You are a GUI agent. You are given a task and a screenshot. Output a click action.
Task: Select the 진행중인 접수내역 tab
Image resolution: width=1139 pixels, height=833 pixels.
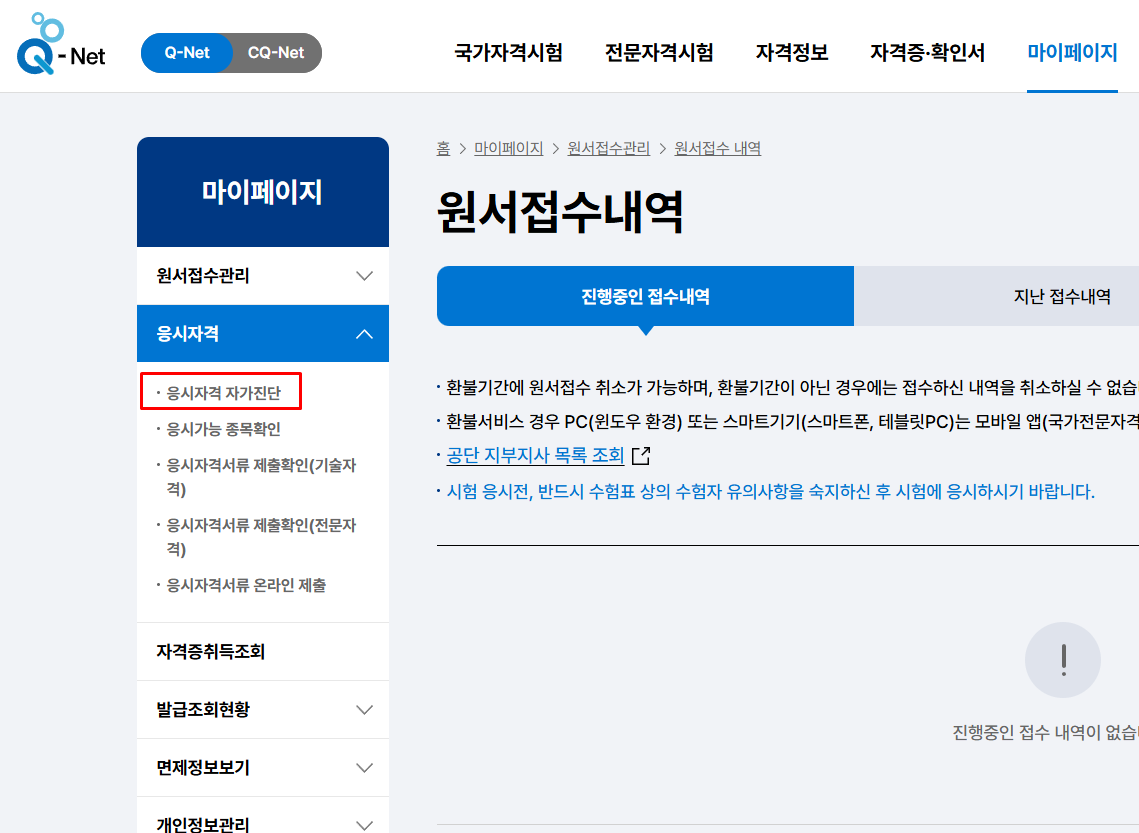pos(645,296)
